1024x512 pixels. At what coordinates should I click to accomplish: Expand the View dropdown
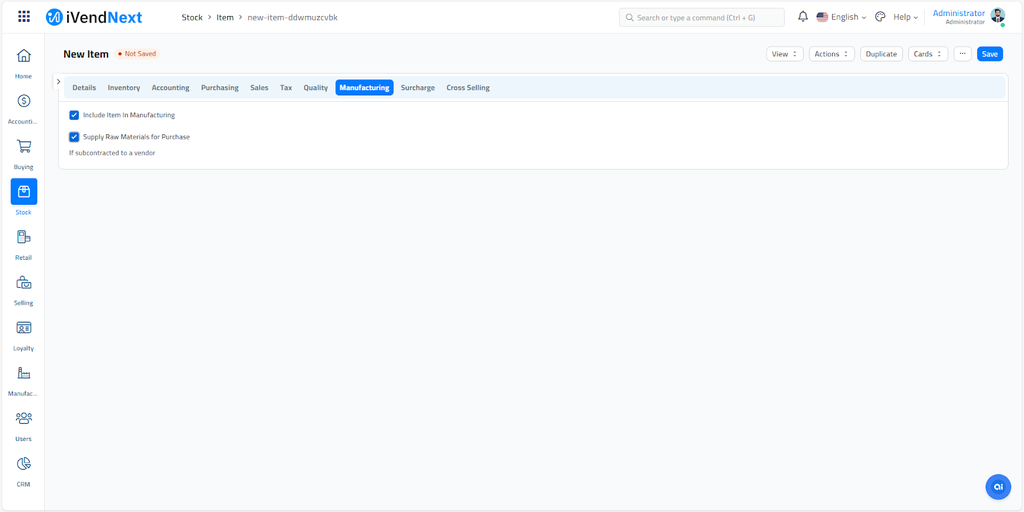coord(784,54)
